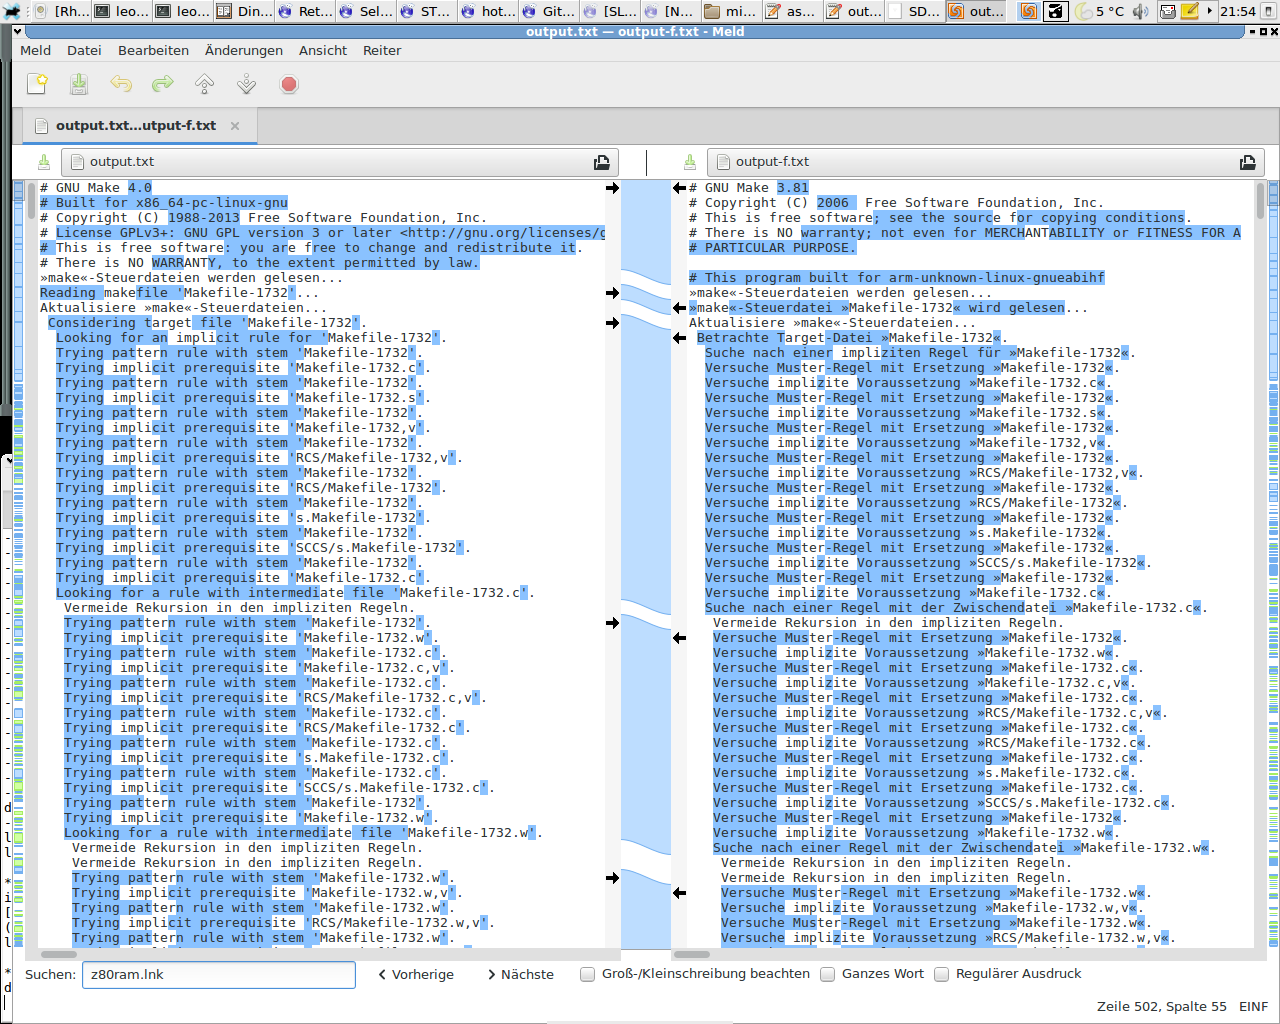This screenshot has height=1024, width=1280.
Task: Push 'Considering target file' change right
Action: [612, 323]
